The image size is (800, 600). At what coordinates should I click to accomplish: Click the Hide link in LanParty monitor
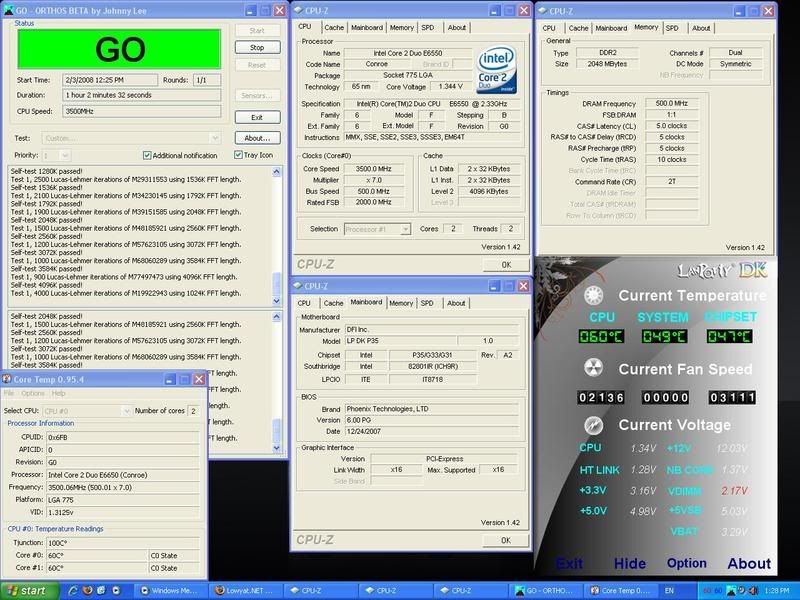click(x=629, y=564)
